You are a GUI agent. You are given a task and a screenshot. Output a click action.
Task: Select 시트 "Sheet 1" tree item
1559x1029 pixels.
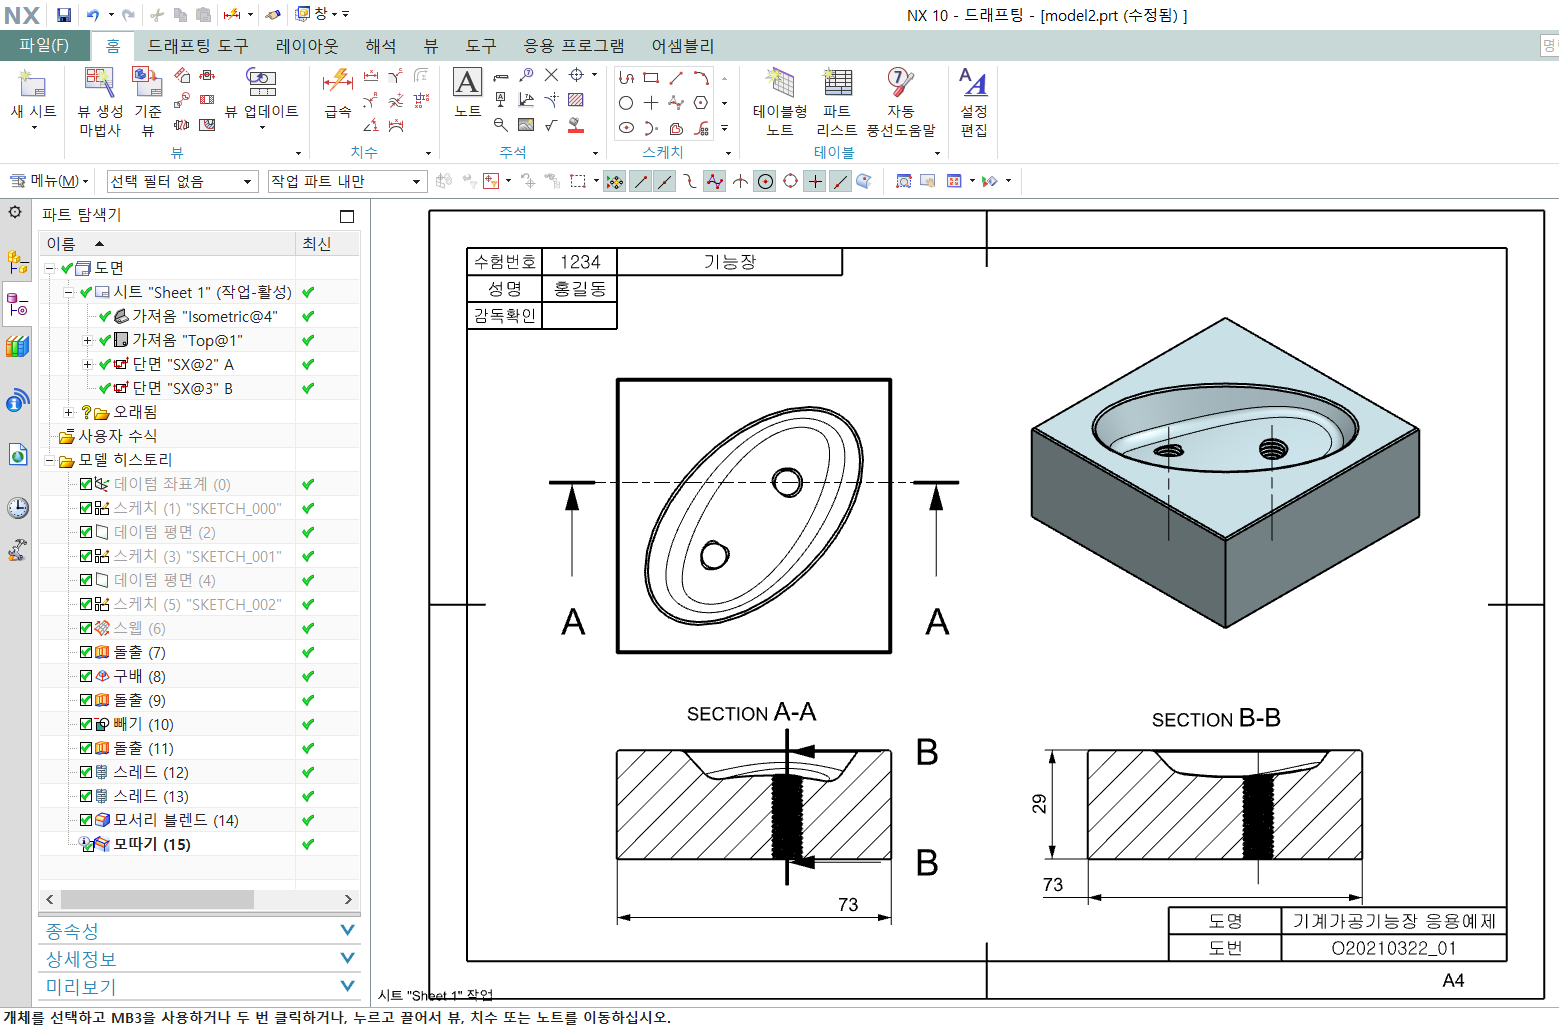click(x=202, y=292)
